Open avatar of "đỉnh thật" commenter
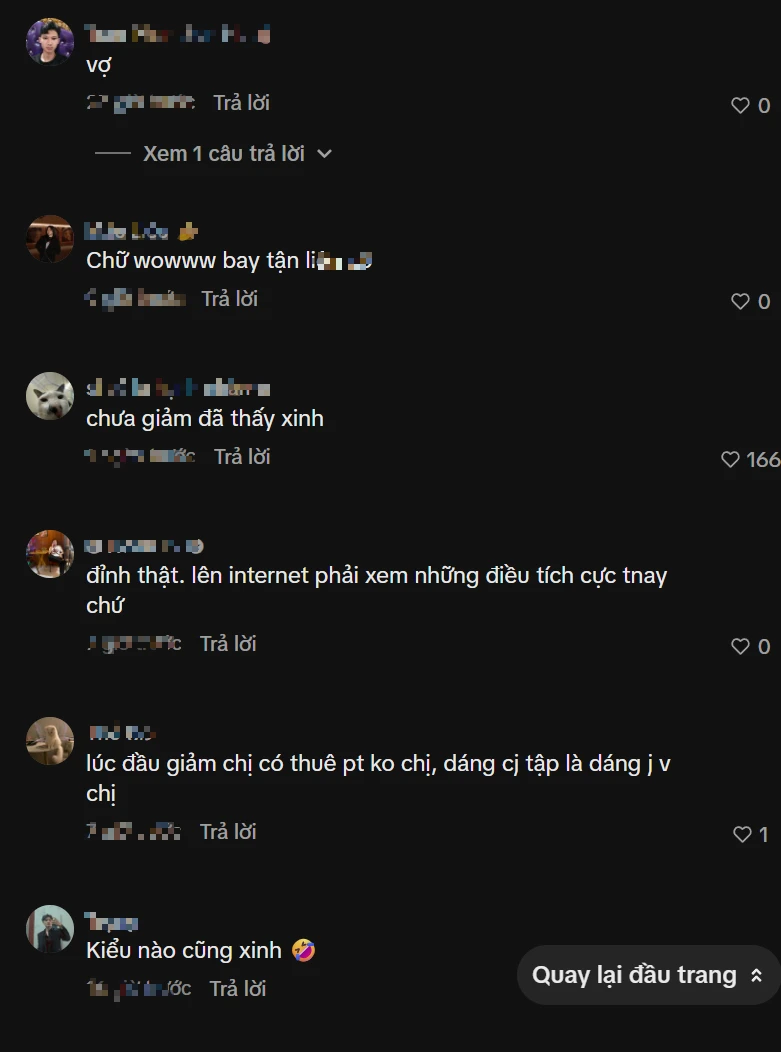The width and height of the screenshot is (781, 1052). click(x=50, y=554)
